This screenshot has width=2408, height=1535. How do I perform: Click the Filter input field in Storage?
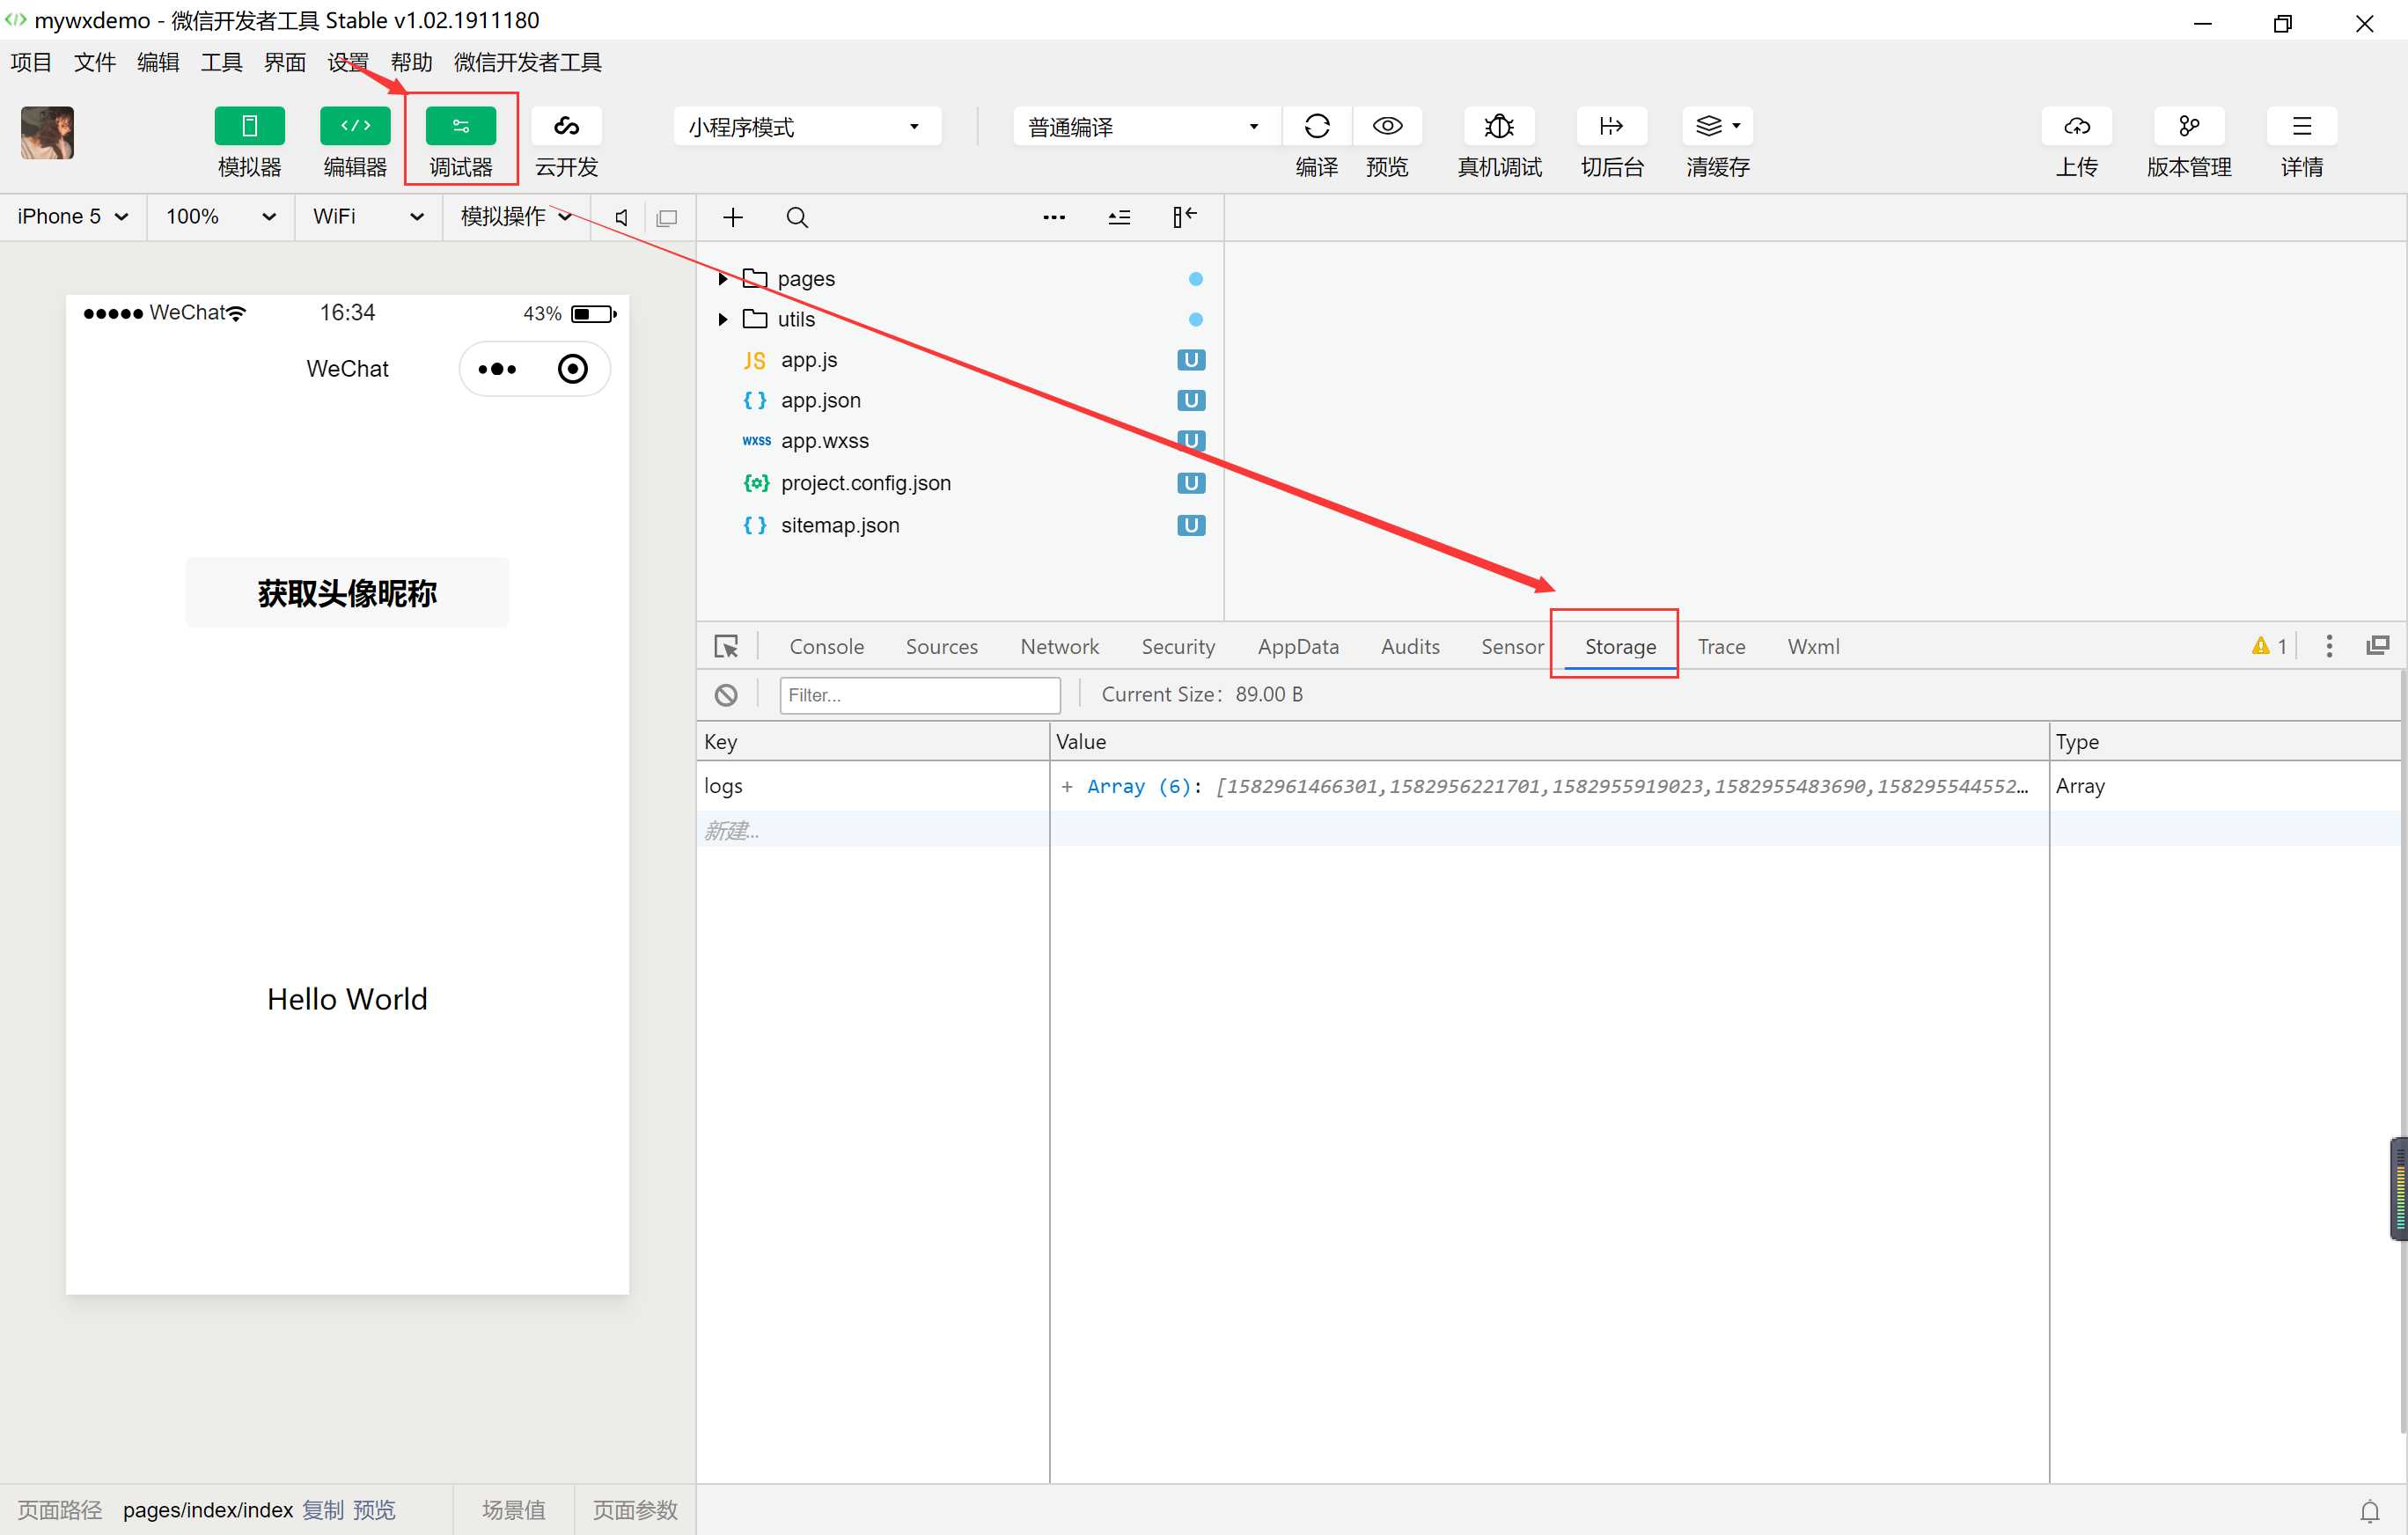(x=916, y=693)
